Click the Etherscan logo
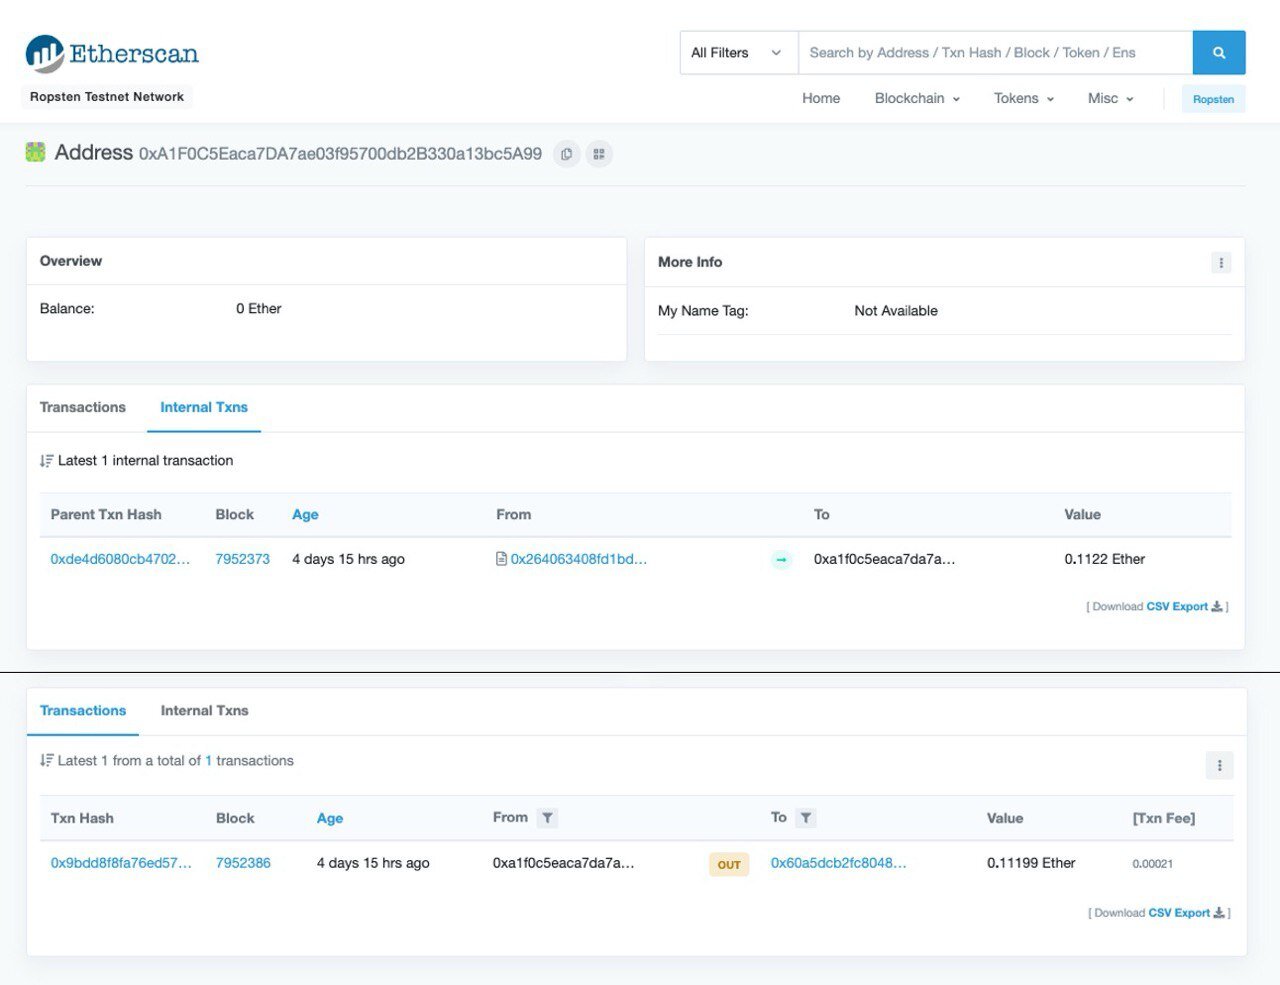The width and height of the screenshot is (1280, 985). 112,54
